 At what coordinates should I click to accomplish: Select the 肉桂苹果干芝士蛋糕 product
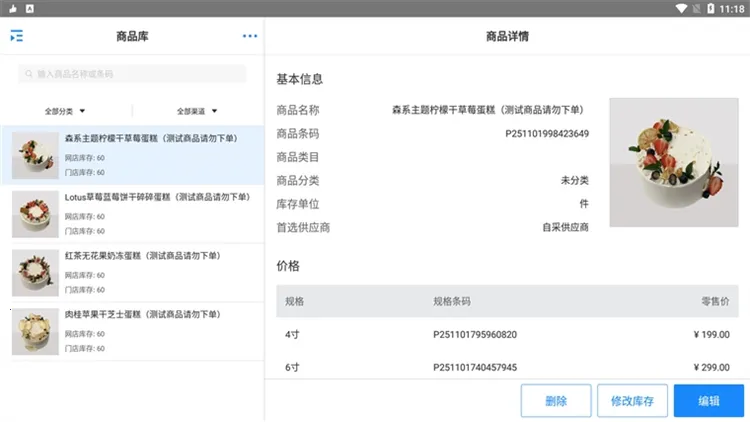point(132,332)
